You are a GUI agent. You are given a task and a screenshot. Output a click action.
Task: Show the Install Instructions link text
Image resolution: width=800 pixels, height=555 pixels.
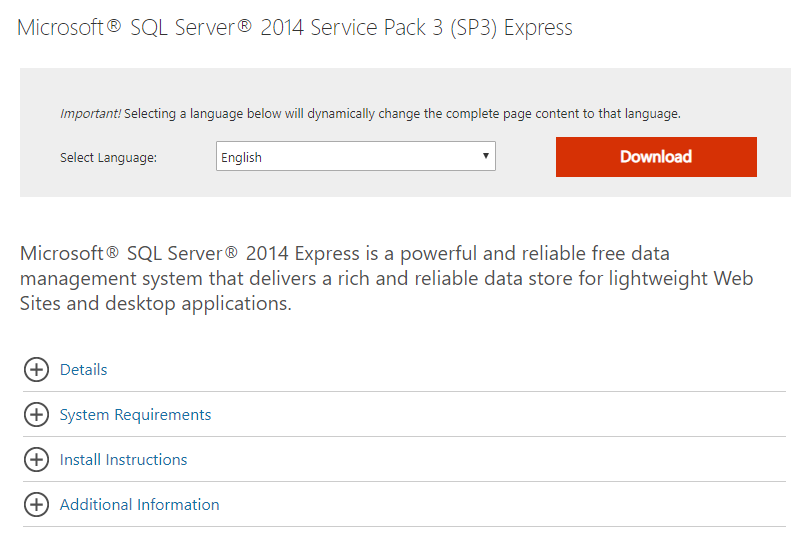pos(123,460)
